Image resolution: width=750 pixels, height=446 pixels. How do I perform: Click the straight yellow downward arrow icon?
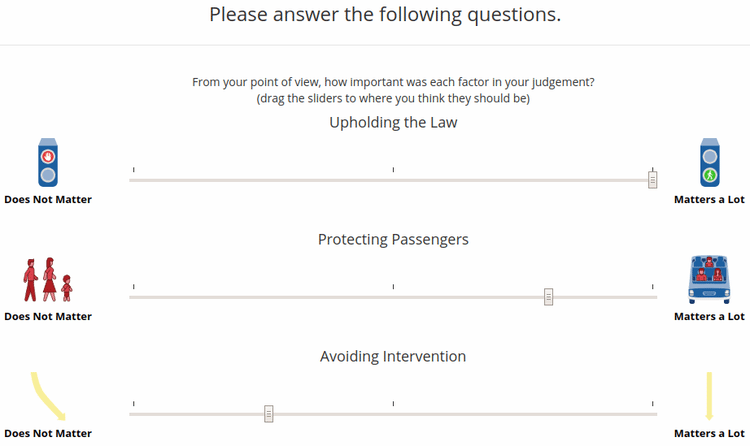709,396
